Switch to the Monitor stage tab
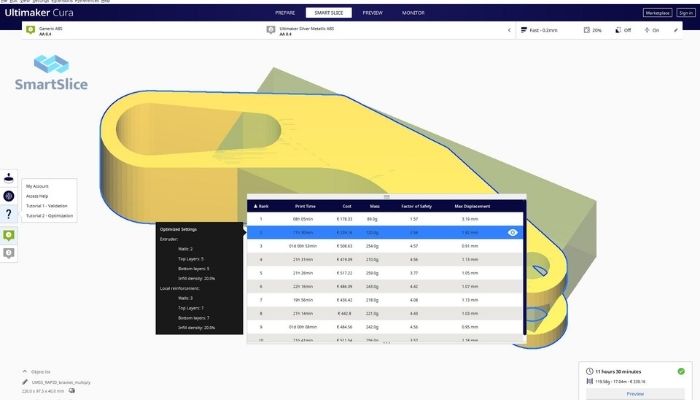 pos(413,13)
